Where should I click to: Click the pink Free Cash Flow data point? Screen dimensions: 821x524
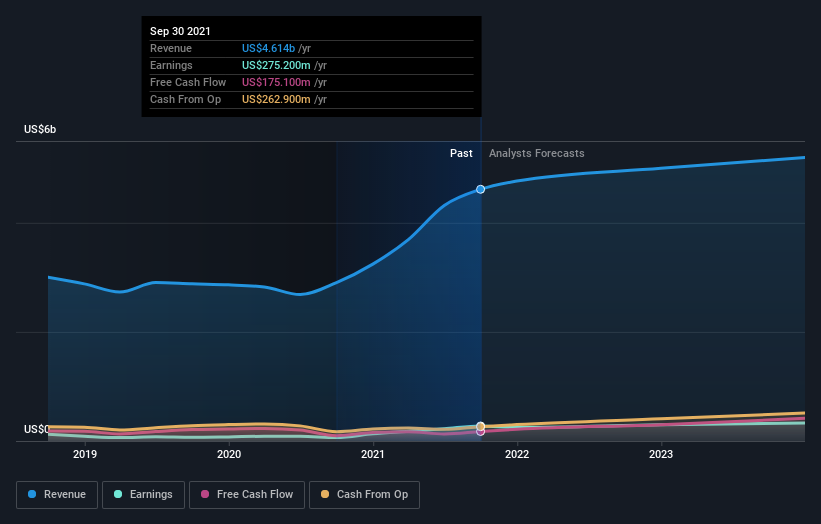[481, 432]
